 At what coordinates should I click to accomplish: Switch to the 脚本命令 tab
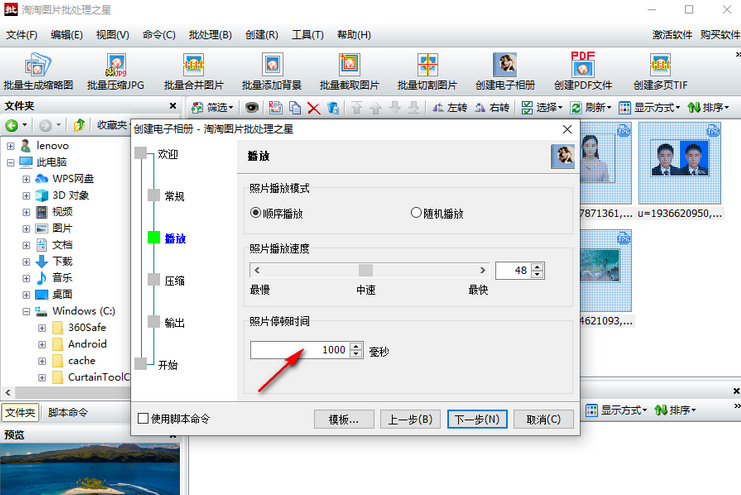[x=68, y=412]
